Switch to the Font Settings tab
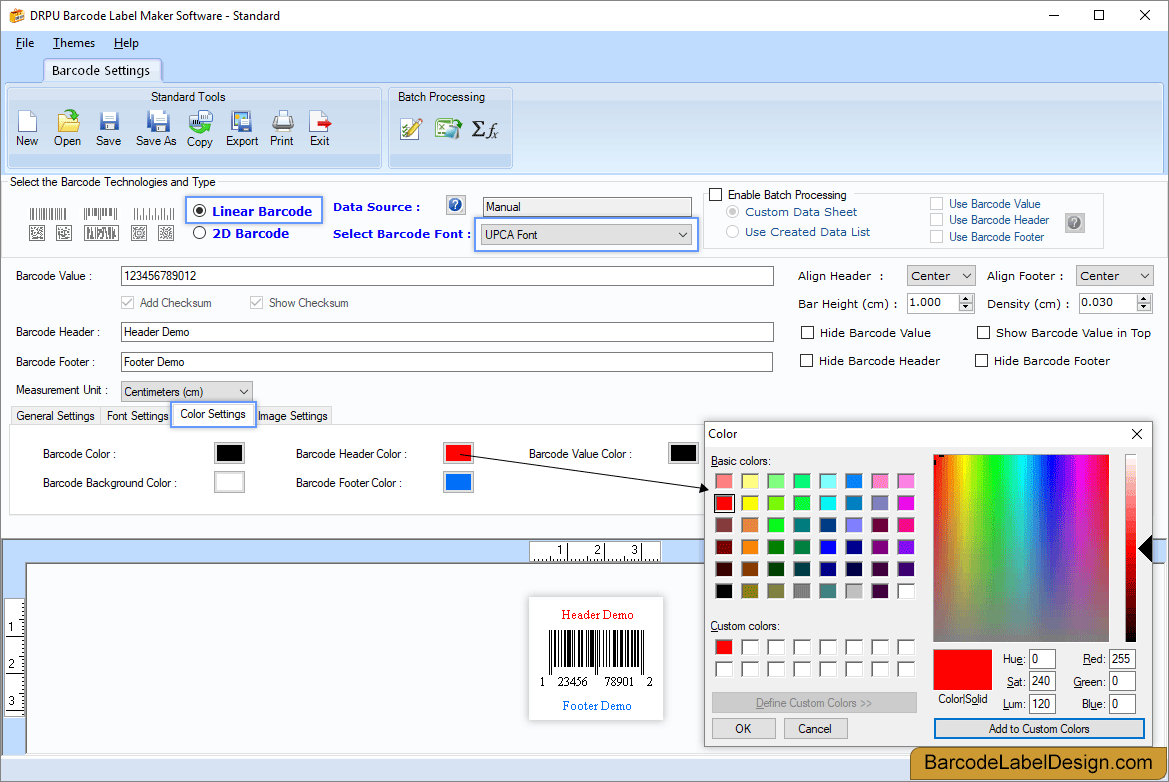 point(137,416)
